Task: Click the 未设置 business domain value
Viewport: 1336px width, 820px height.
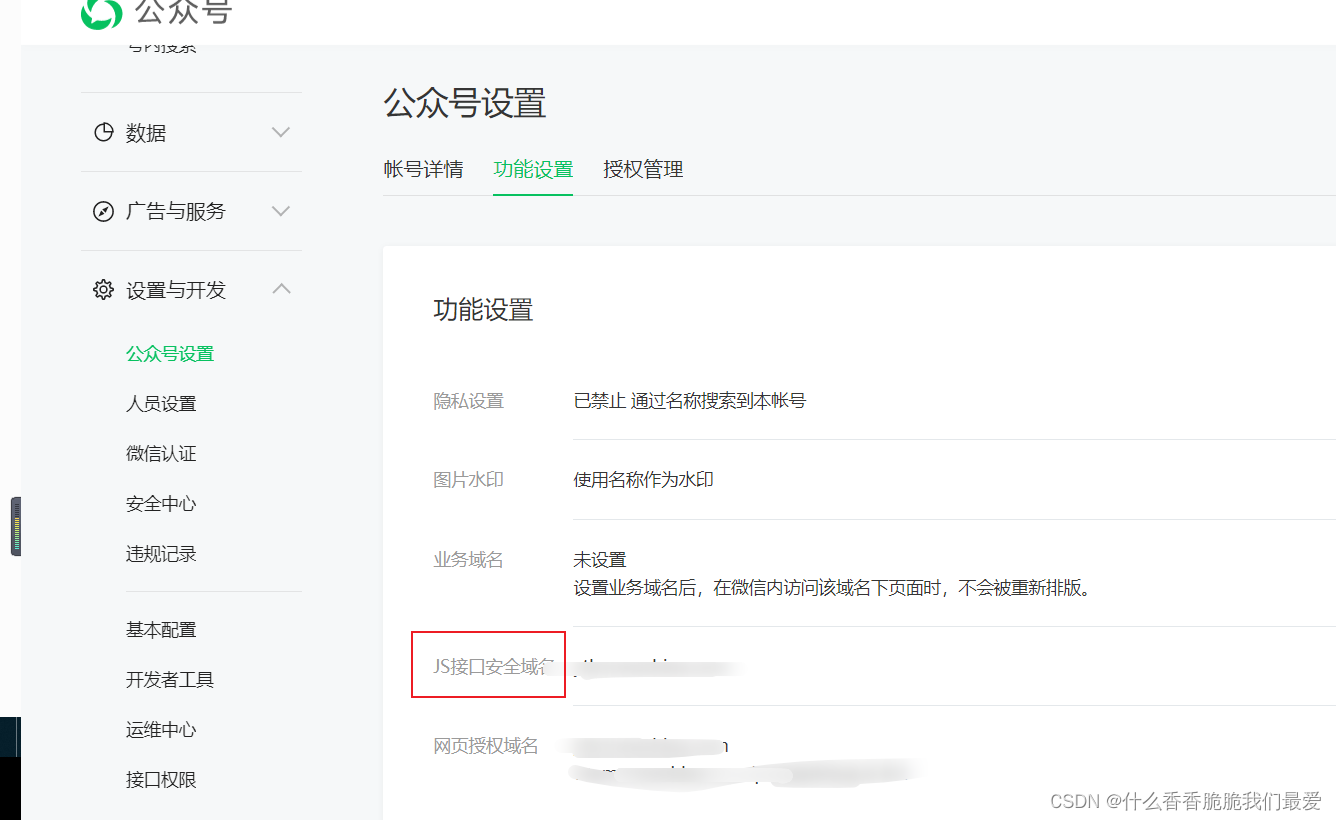Action: 600,560
